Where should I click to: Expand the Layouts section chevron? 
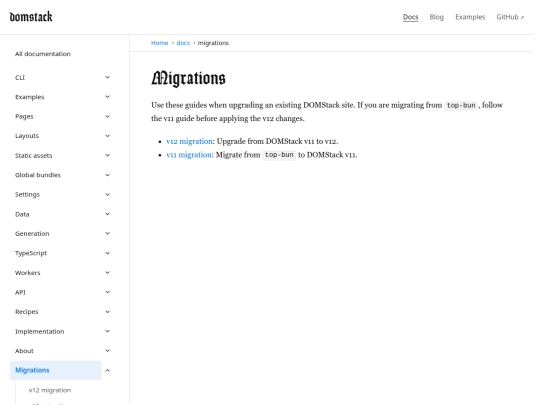107,136
